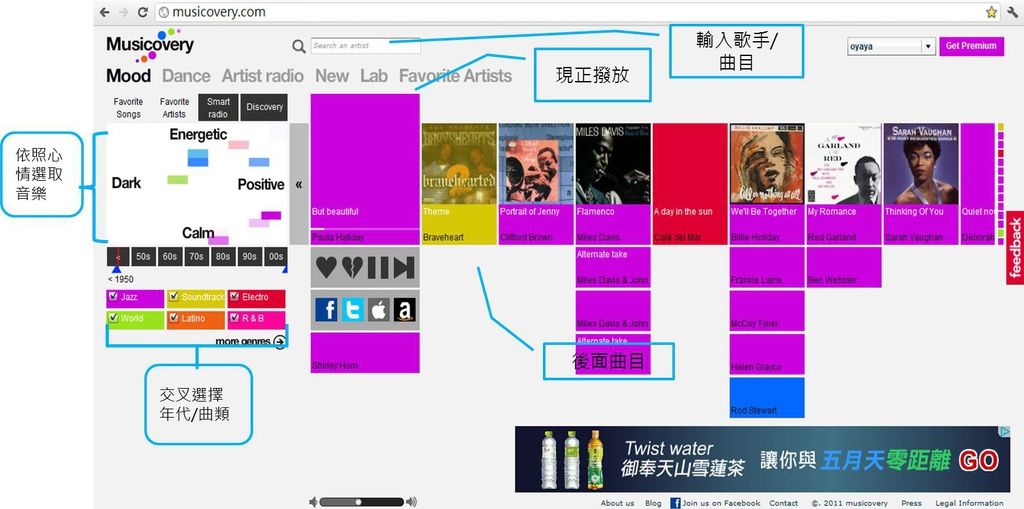Go back with browser back arrow
1024x509 pixels.
tap(104, 12)
